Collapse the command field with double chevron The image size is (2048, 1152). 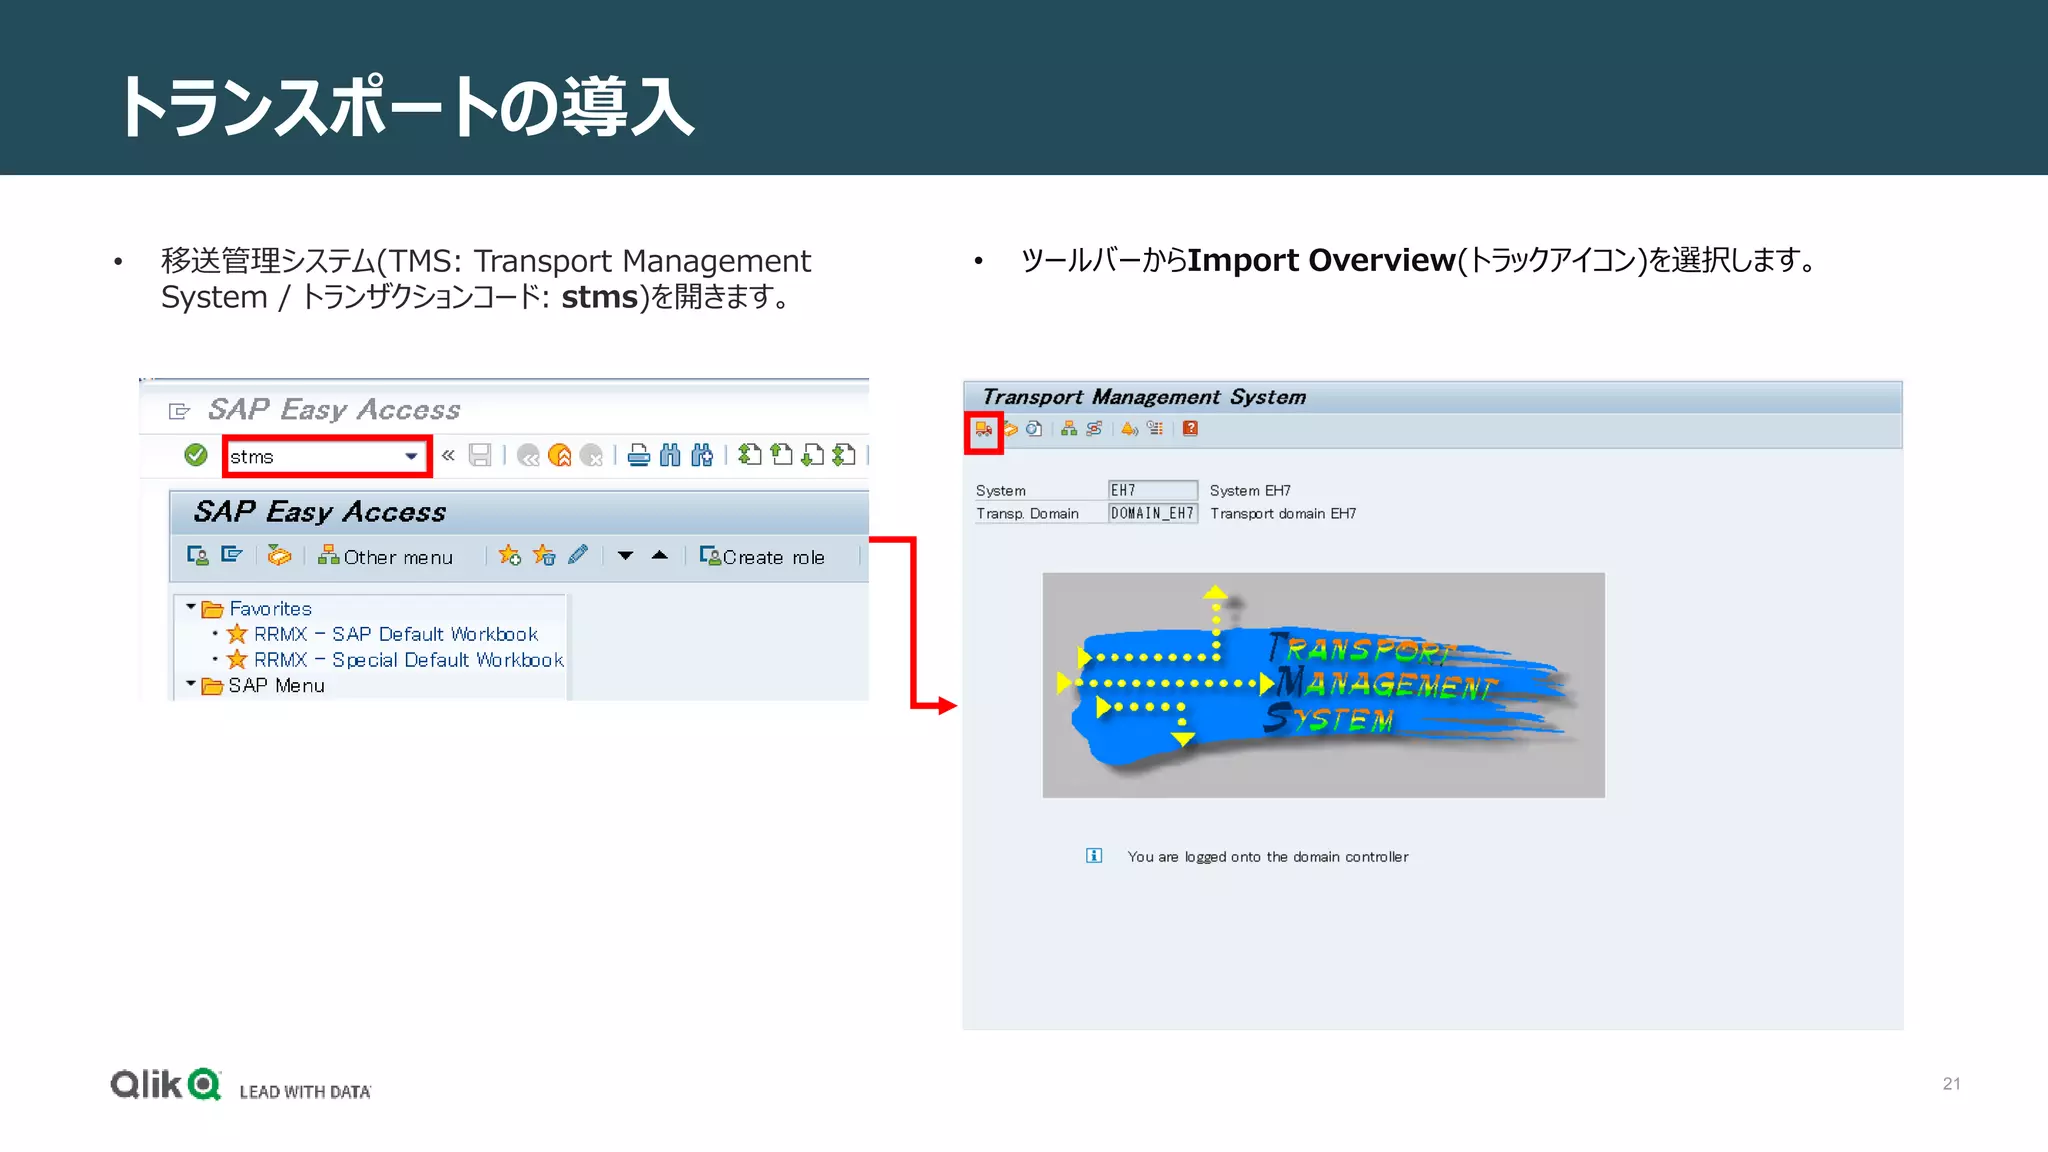pyautogui.click(x=448, y=456)
